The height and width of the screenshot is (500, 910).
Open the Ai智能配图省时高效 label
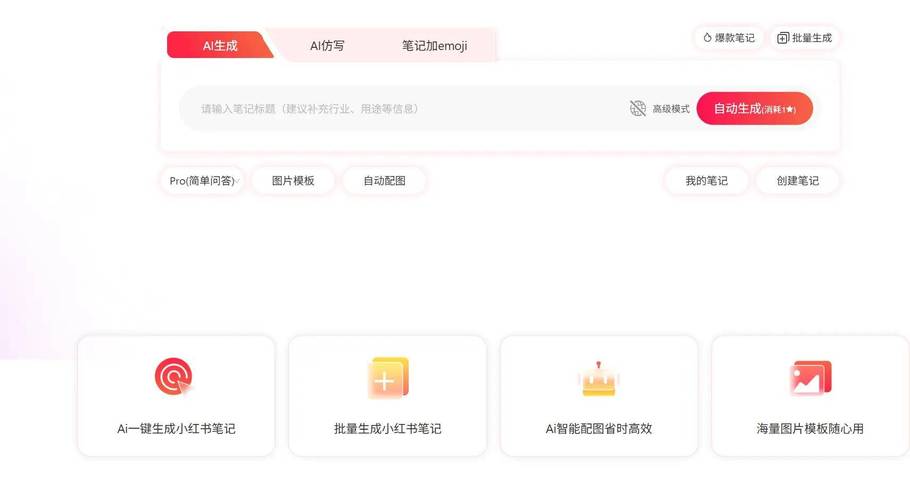tap(599, 429)
